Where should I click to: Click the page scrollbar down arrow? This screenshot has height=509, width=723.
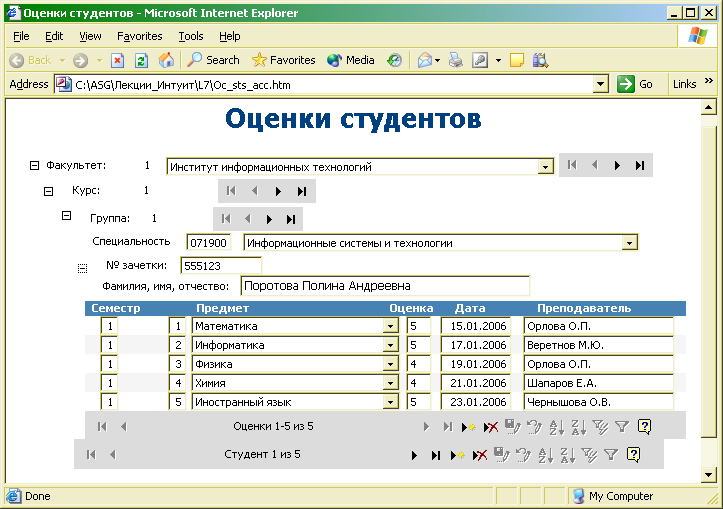tap(708, 474)
